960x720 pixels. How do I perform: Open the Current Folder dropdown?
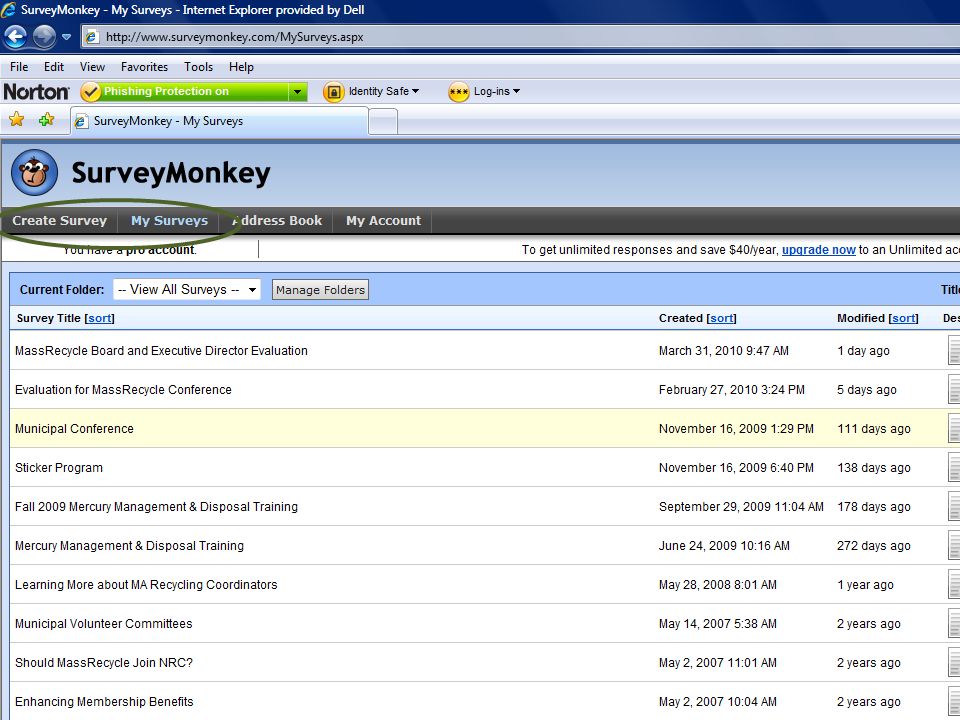click(187, 290)
